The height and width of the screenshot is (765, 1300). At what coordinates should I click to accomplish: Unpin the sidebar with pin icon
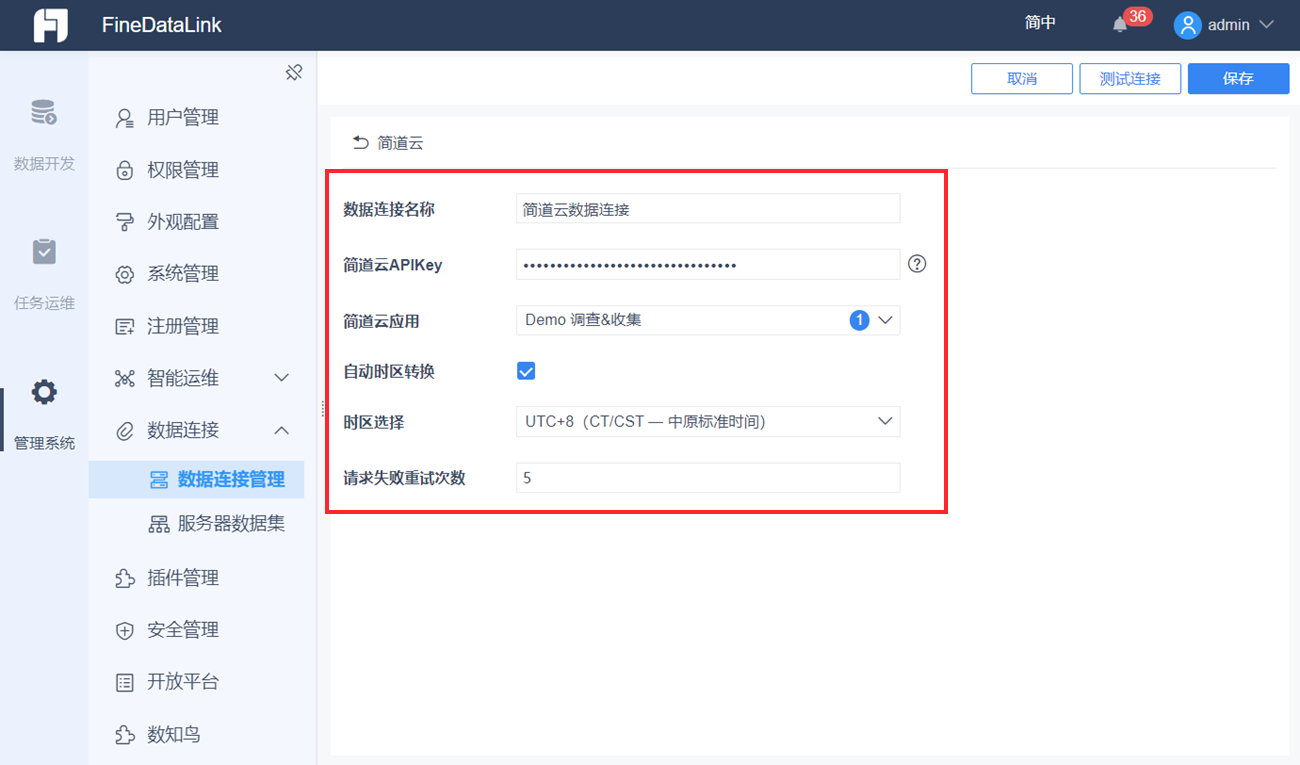[294, 73]
